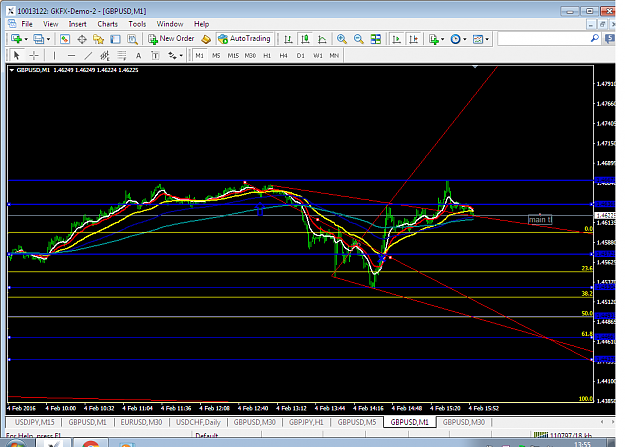Viewport: 625px width, 447px height.
Task: Show the Market Watch window
Action: (65, 39)
